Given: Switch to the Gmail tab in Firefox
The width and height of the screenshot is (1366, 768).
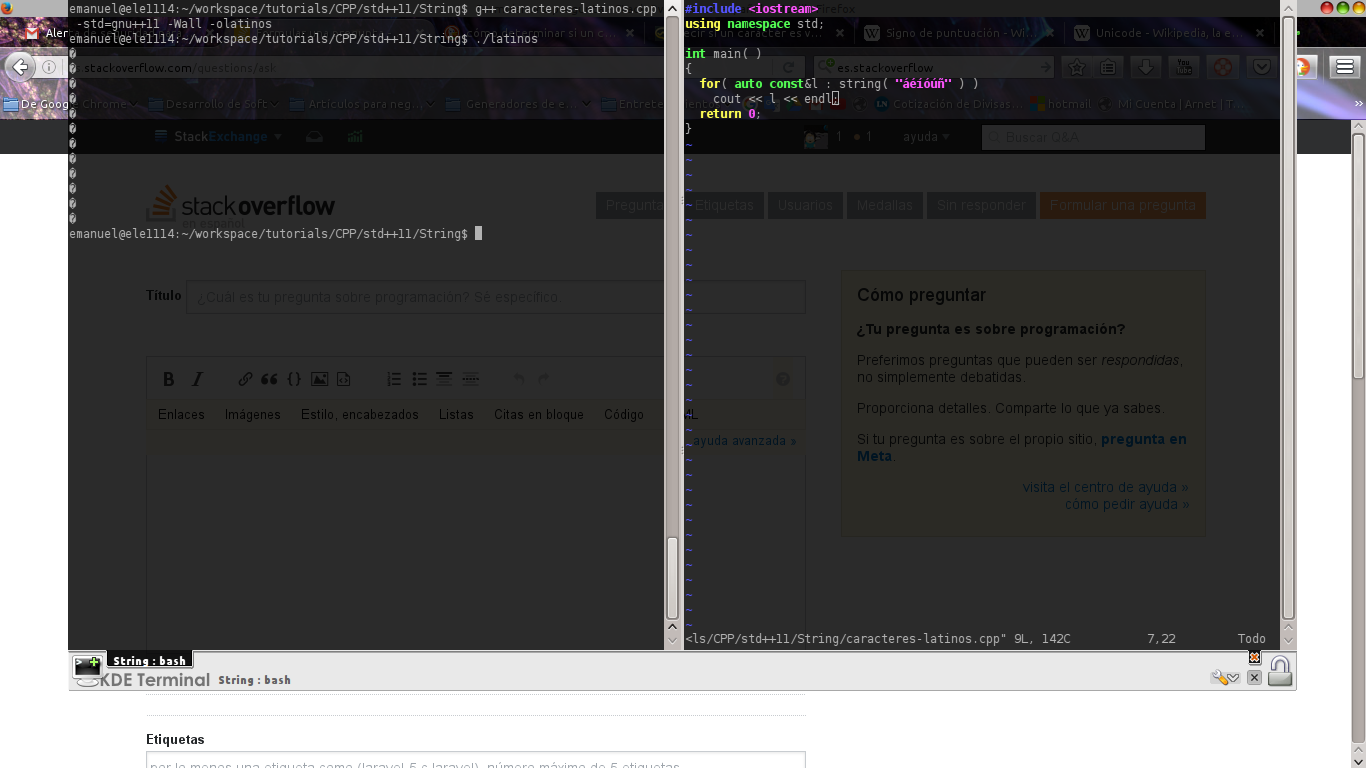Looking at the screenshot, I should [45, 33].
